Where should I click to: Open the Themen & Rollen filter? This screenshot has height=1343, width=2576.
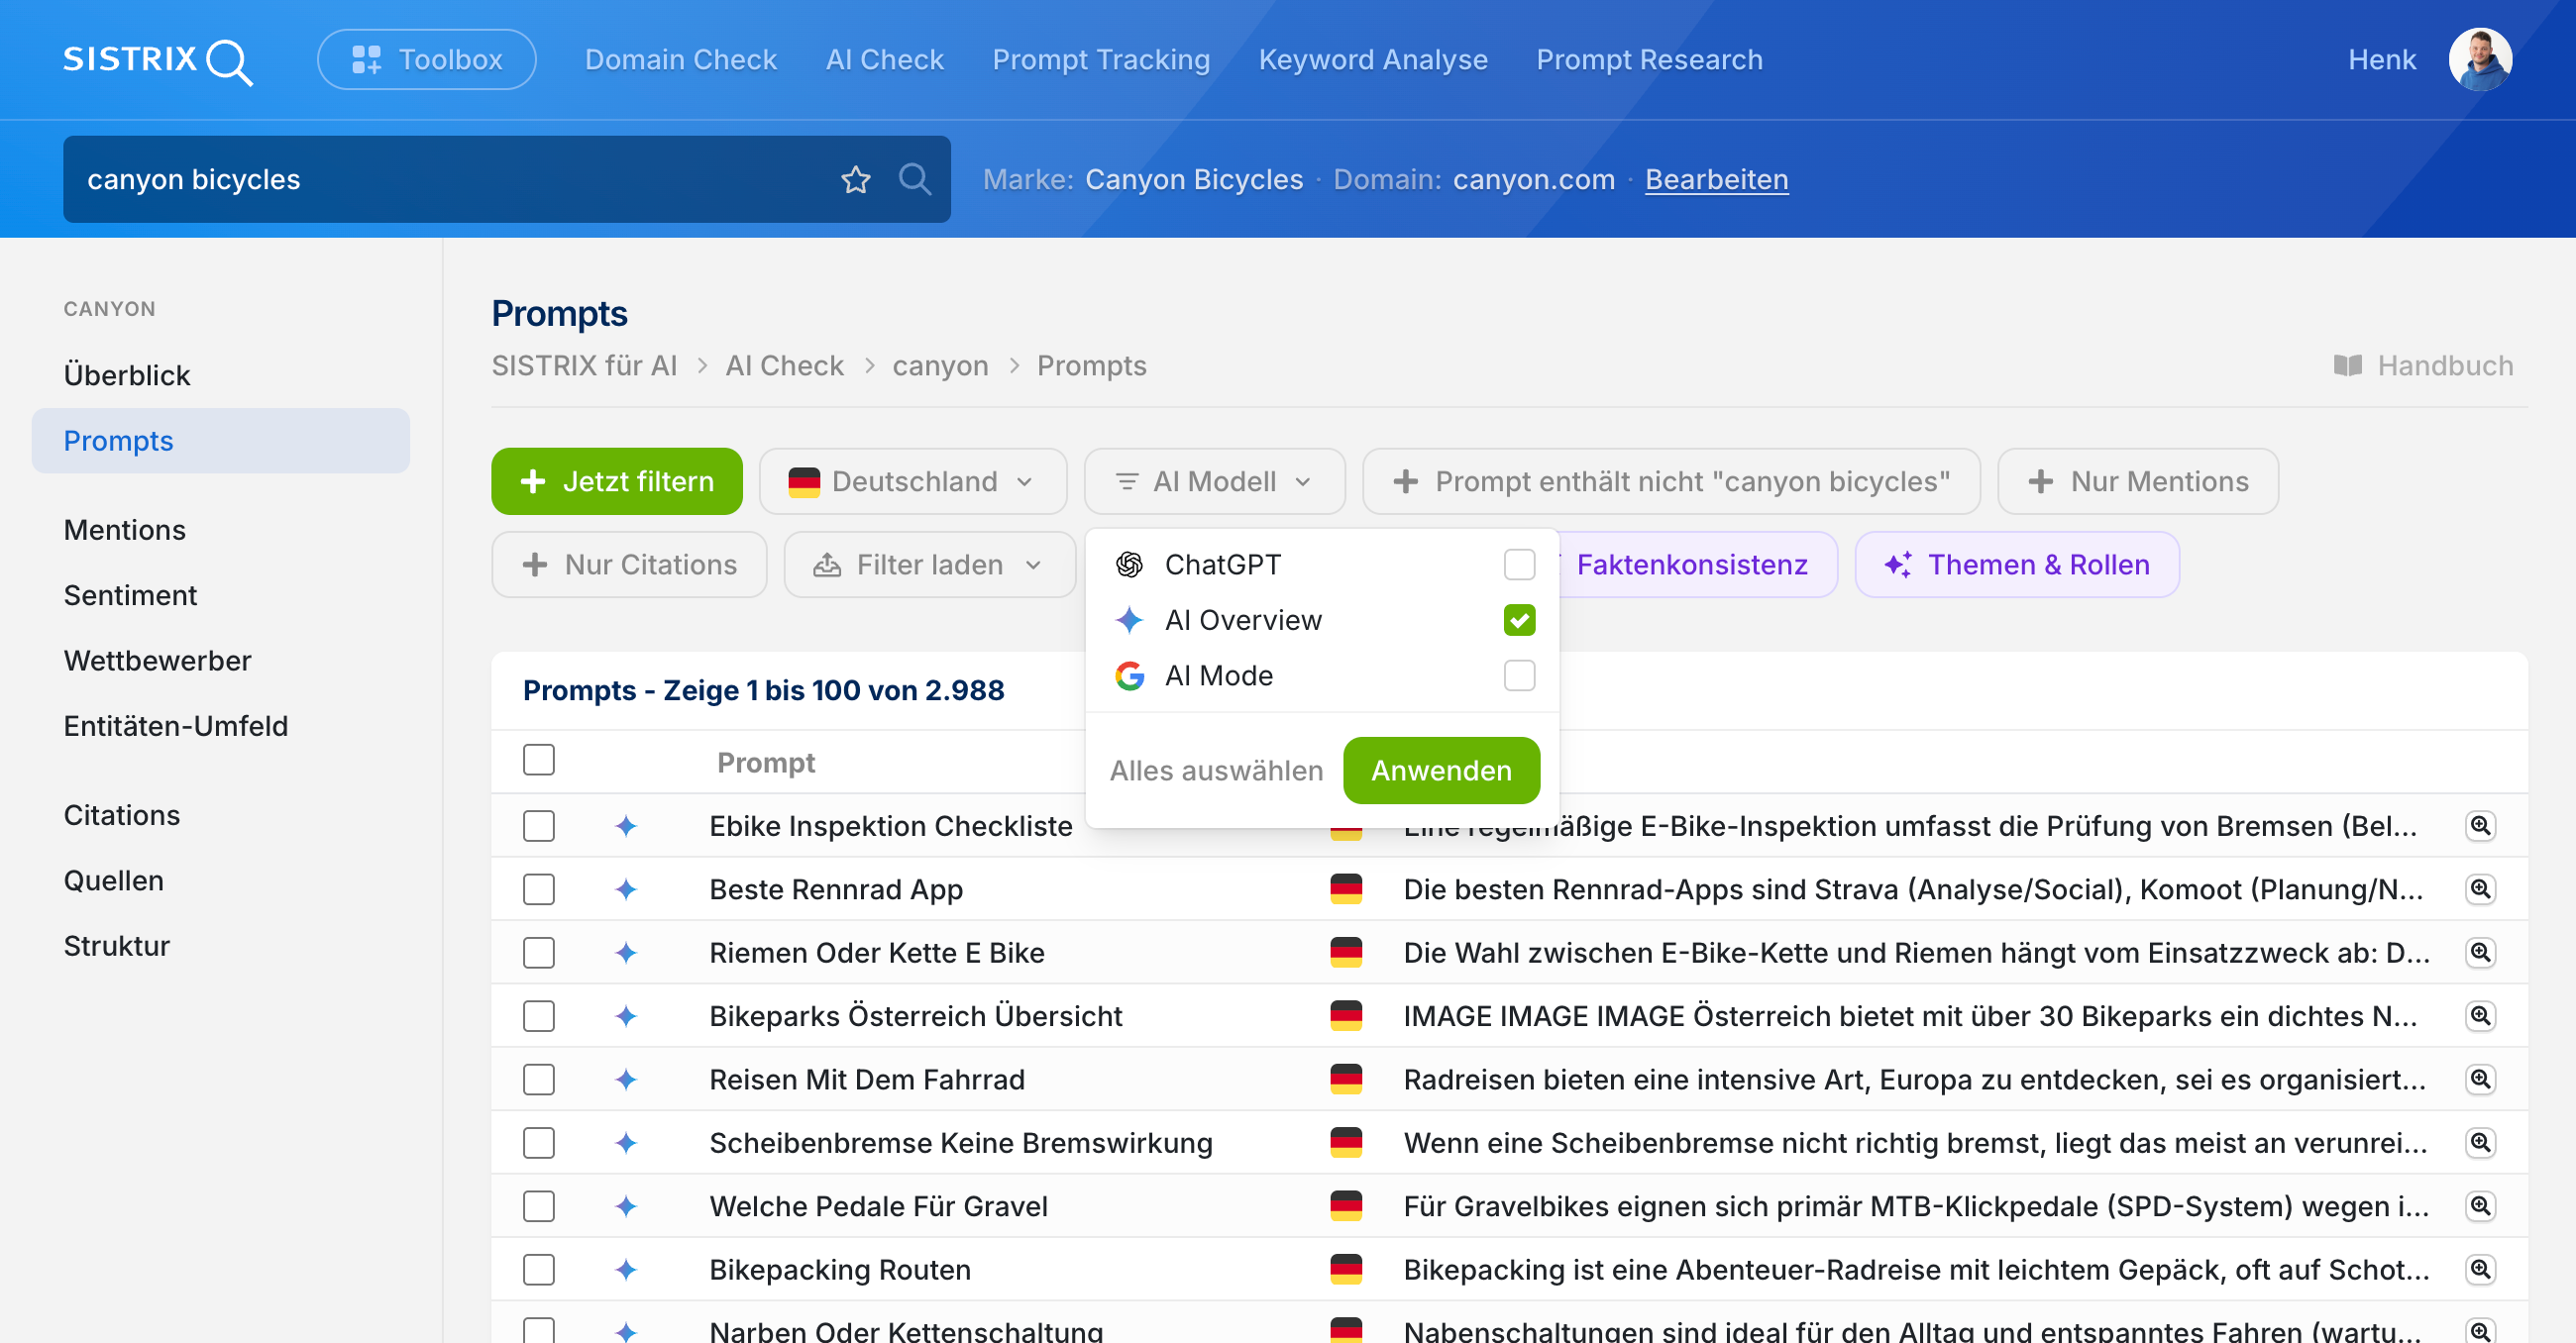[2016, 565]
